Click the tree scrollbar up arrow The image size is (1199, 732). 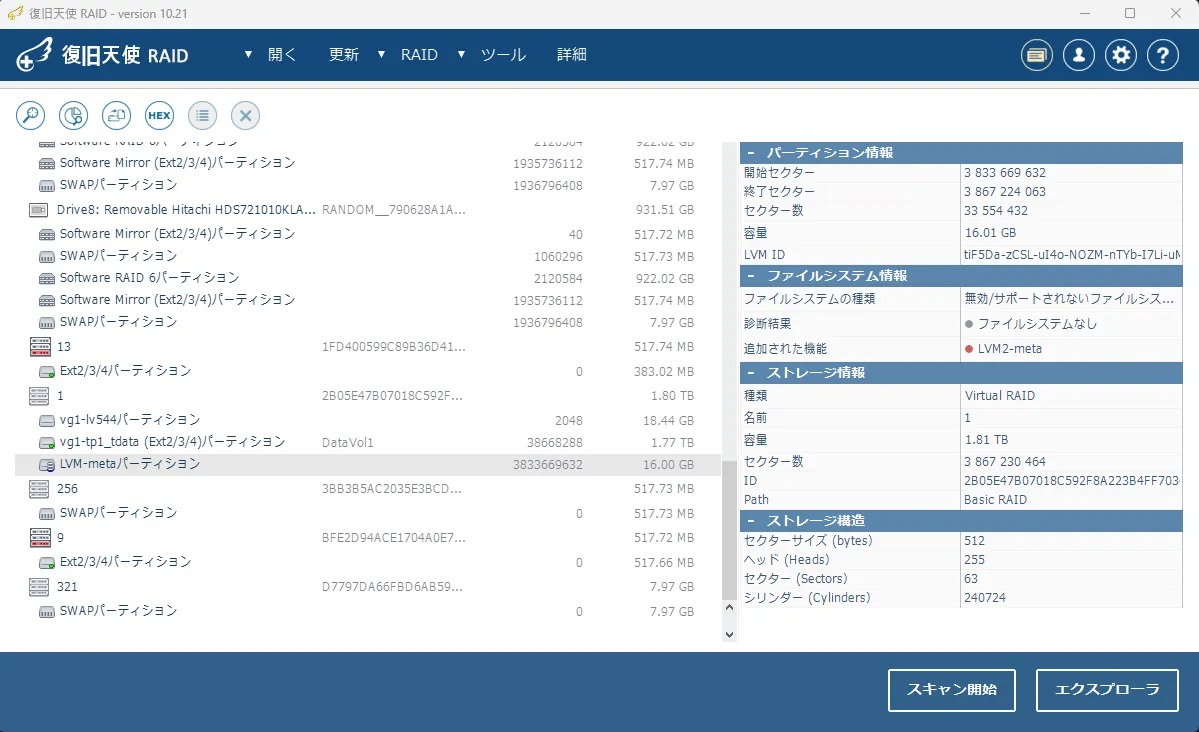(x=729, y=607)
